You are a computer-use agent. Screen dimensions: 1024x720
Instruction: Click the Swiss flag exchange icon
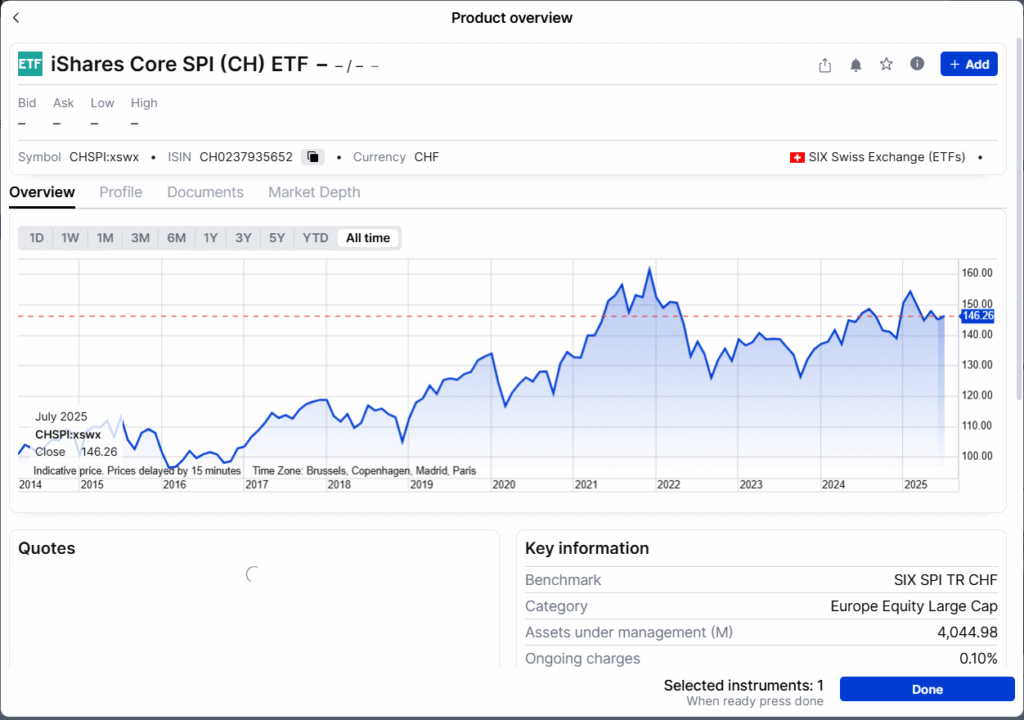point(797,157)
